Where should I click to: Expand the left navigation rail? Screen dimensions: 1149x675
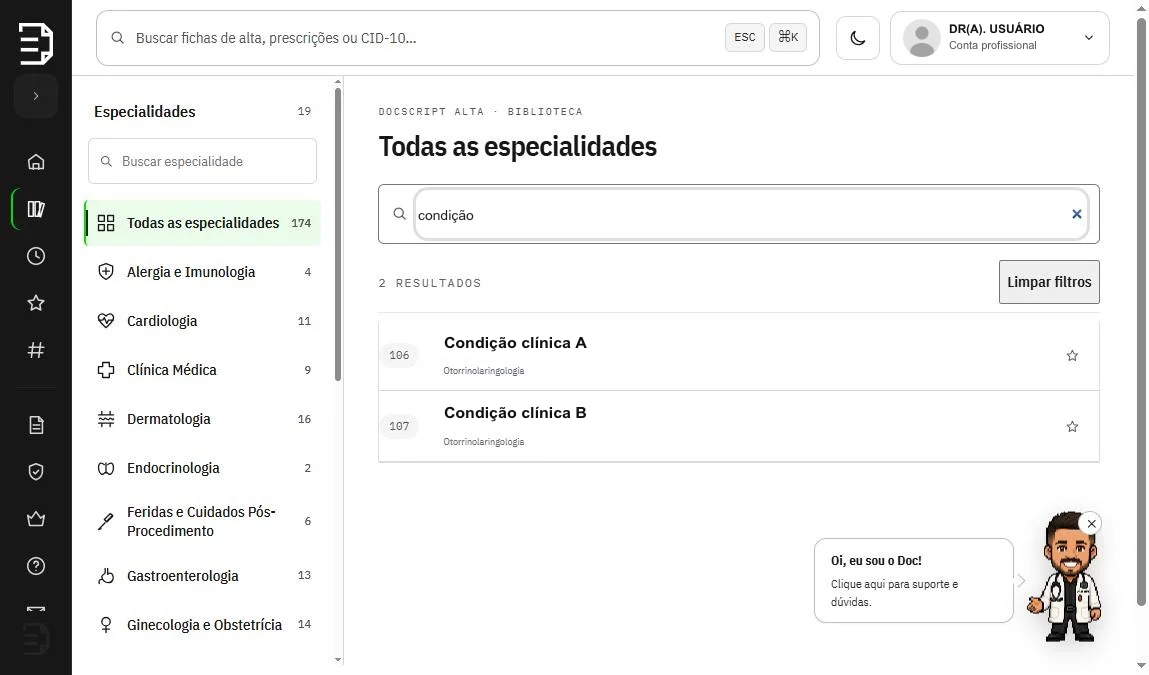[36, 96]
